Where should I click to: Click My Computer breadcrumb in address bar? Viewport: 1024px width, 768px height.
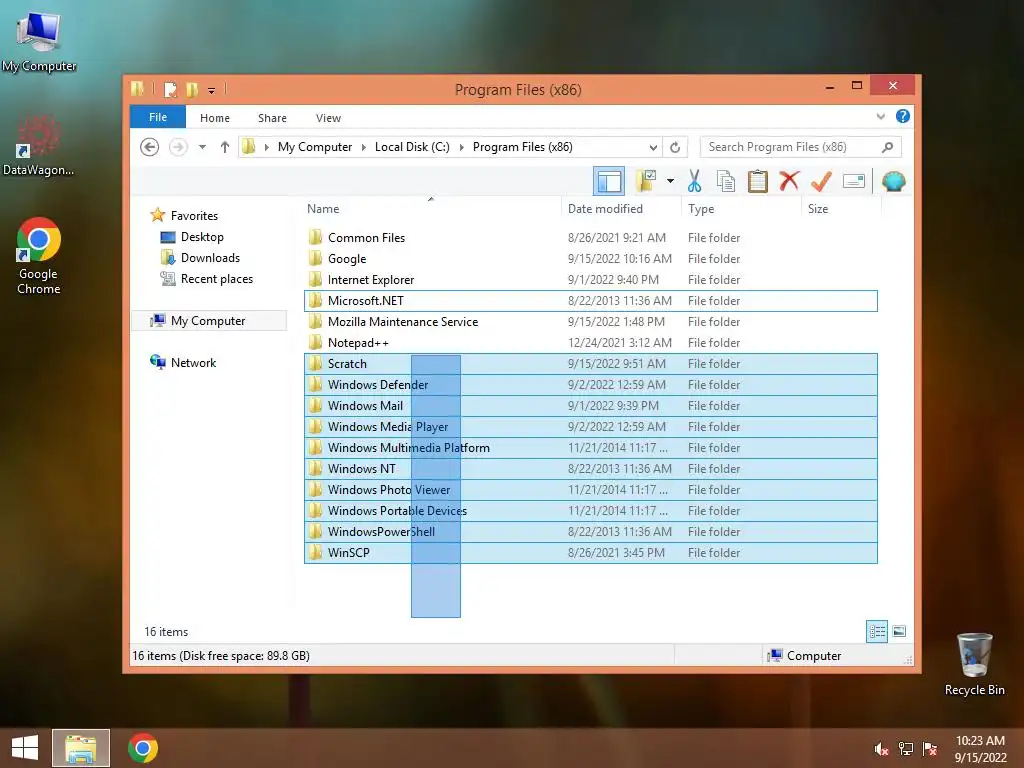(315, 147)
